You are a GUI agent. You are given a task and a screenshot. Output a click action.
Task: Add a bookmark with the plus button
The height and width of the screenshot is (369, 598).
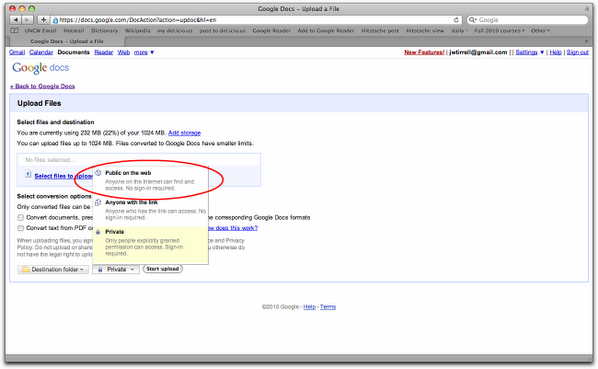pyautogui.click(x=43, y=19)
